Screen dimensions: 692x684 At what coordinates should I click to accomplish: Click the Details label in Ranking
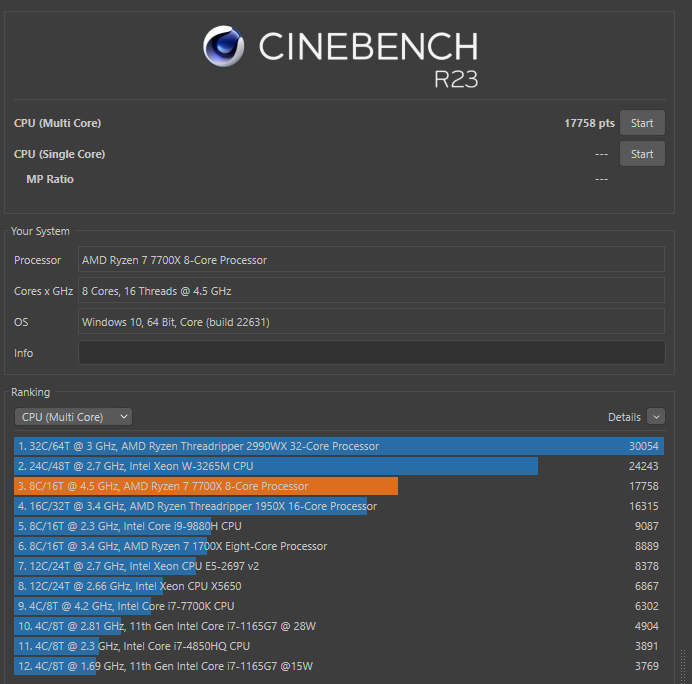pyautogui.click(x=624, y=417)
